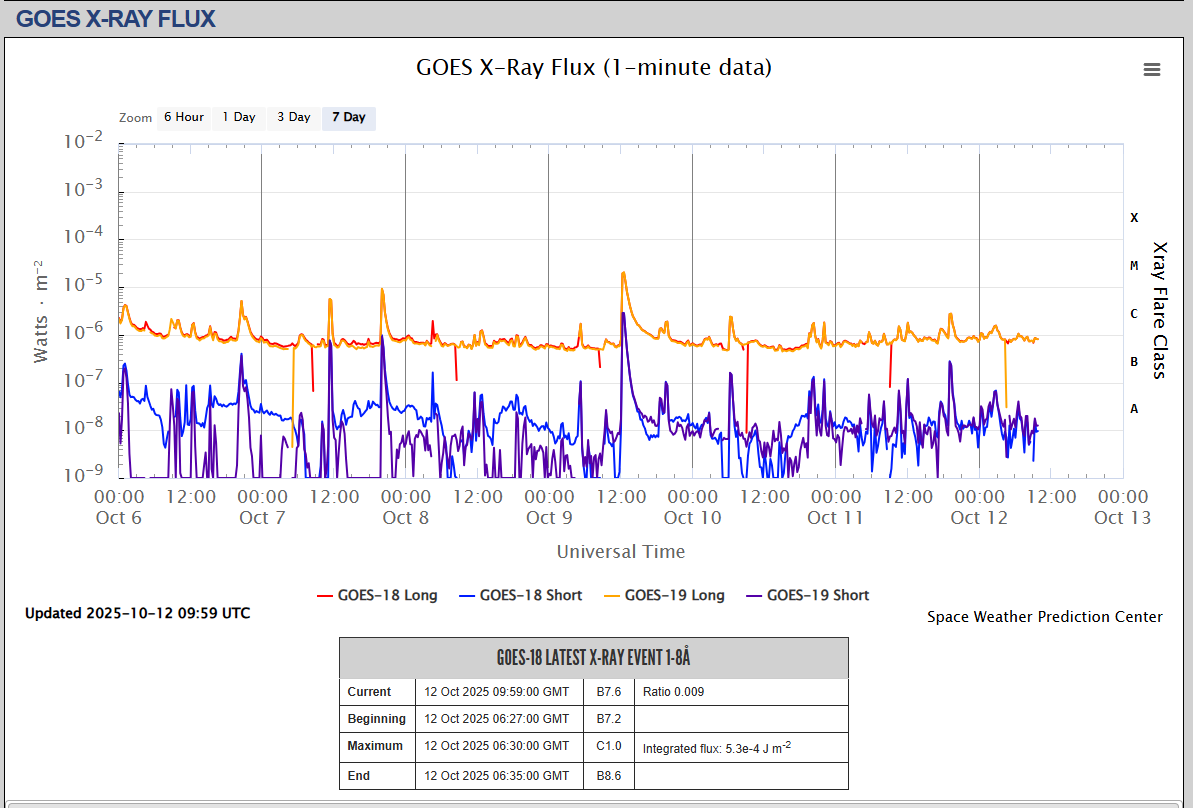Viewport: 1193px width, 808px height.
Task: Click the purple GOES-19 Short legend line
Action: (751, 595)
